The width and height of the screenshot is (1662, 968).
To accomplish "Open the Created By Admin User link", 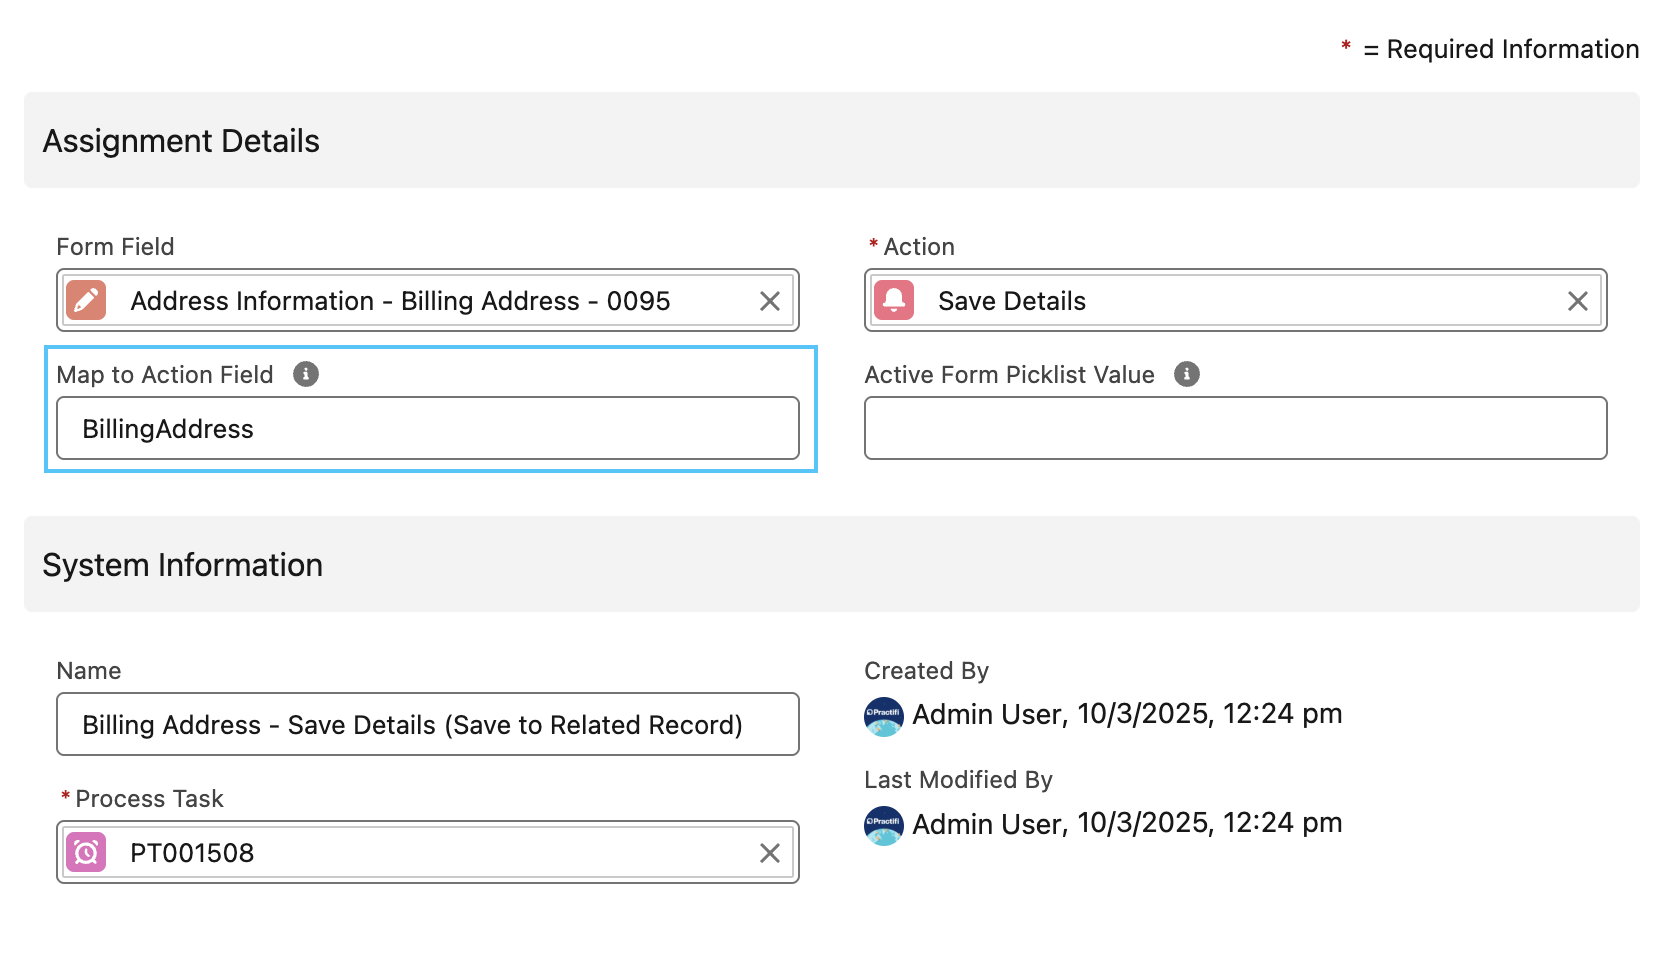I will (987, 714).
